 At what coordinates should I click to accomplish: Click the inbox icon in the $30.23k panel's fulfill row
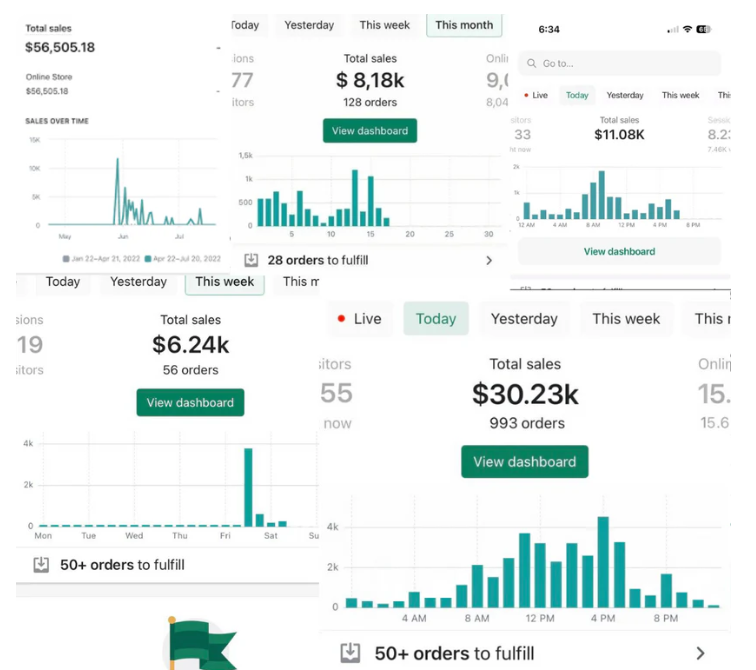point(351,653)
